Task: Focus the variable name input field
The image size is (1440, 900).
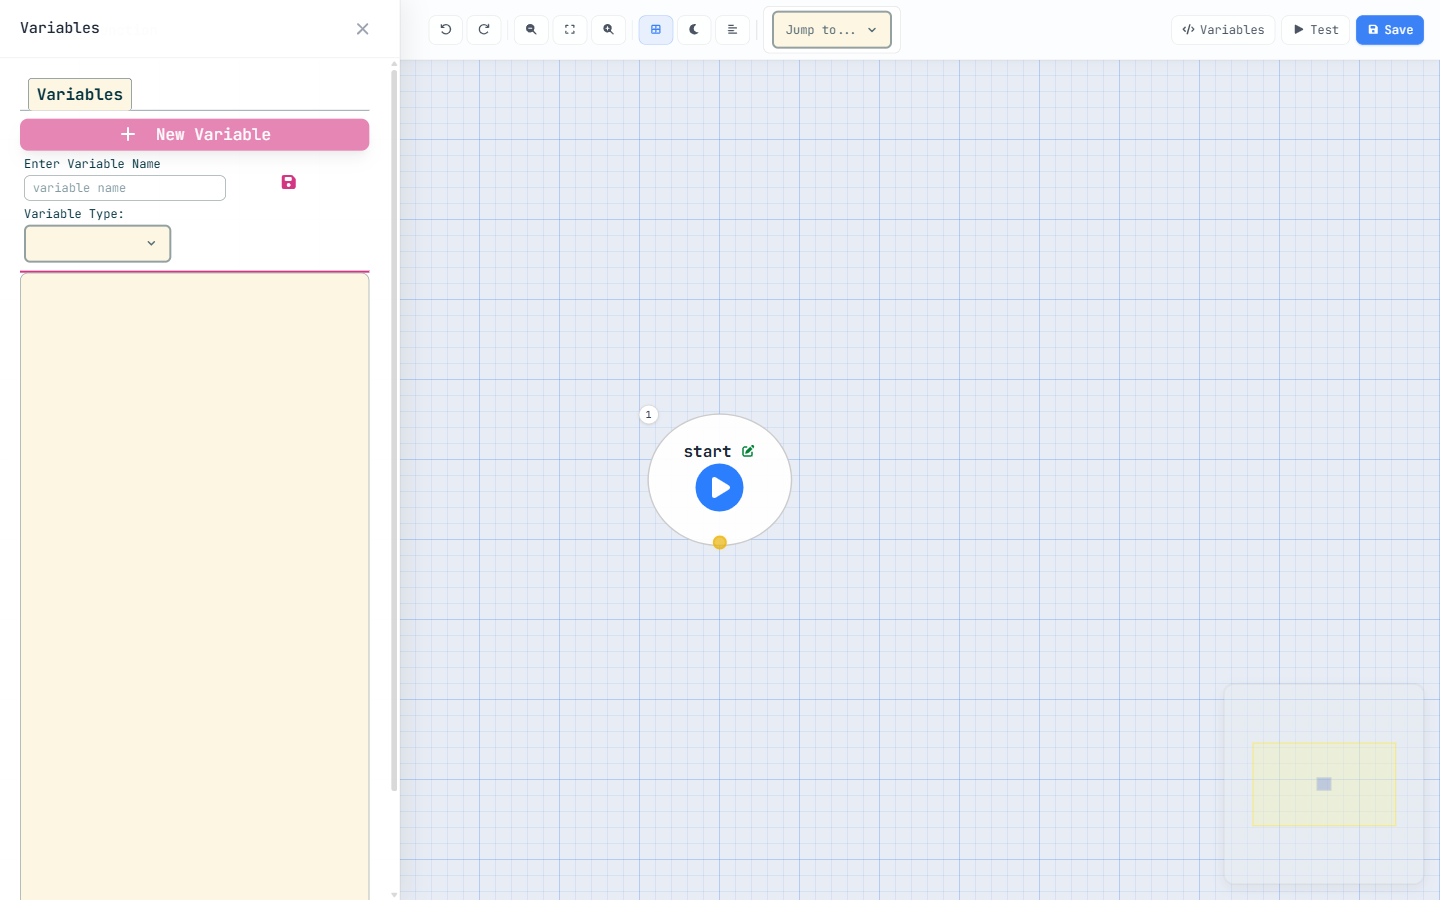Action: point(125,188)
